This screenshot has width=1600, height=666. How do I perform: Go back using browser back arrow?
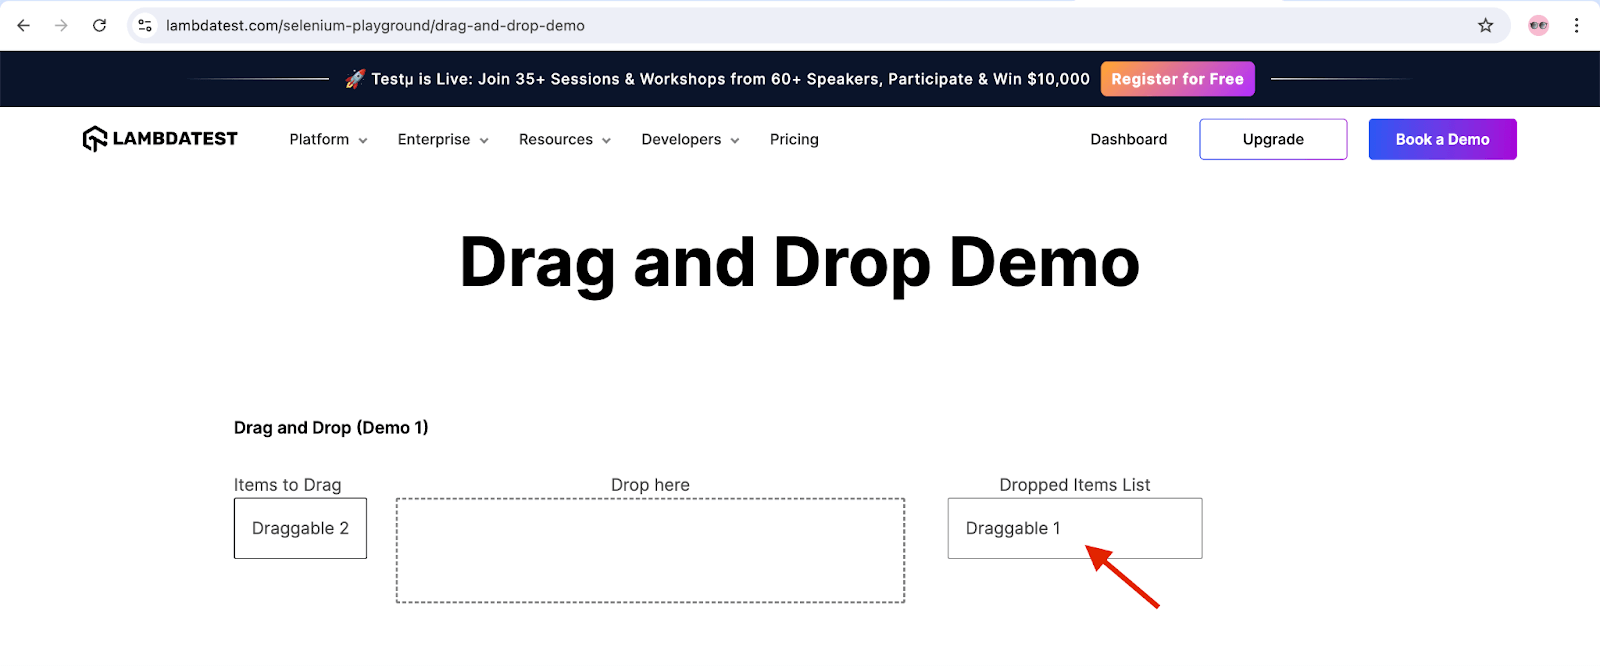[x=24, y=26]
